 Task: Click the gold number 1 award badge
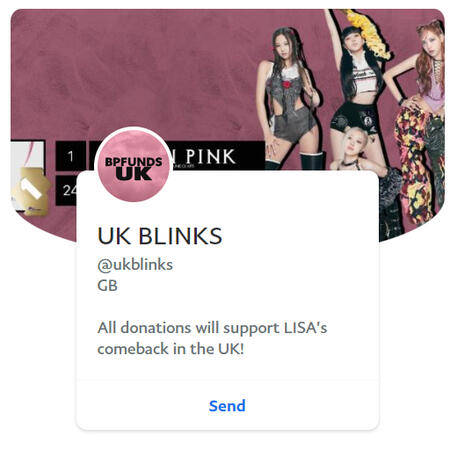[x=31, y=191]
